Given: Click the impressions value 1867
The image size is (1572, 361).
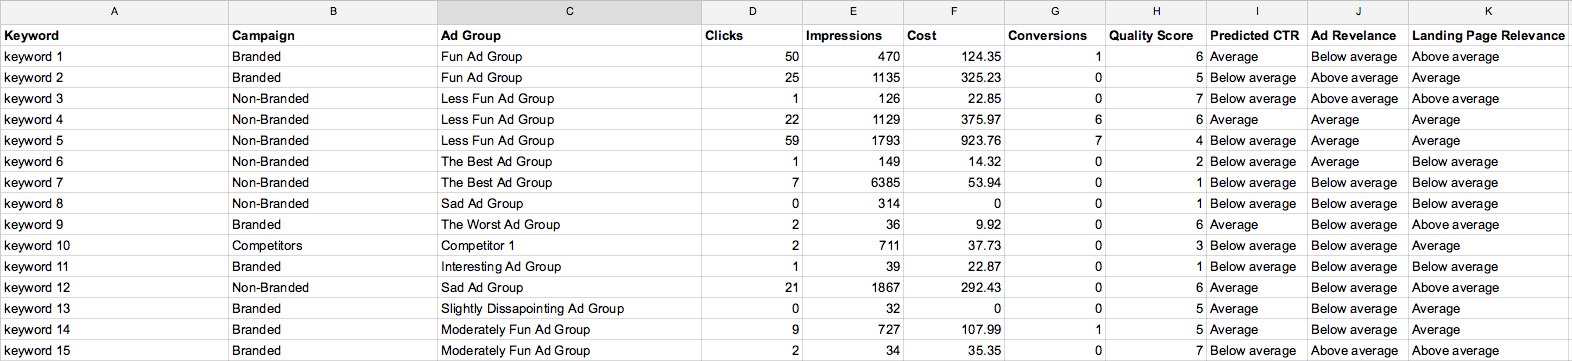Looking at the screenshot, I should pyautogui.click(x=853, y=287).
